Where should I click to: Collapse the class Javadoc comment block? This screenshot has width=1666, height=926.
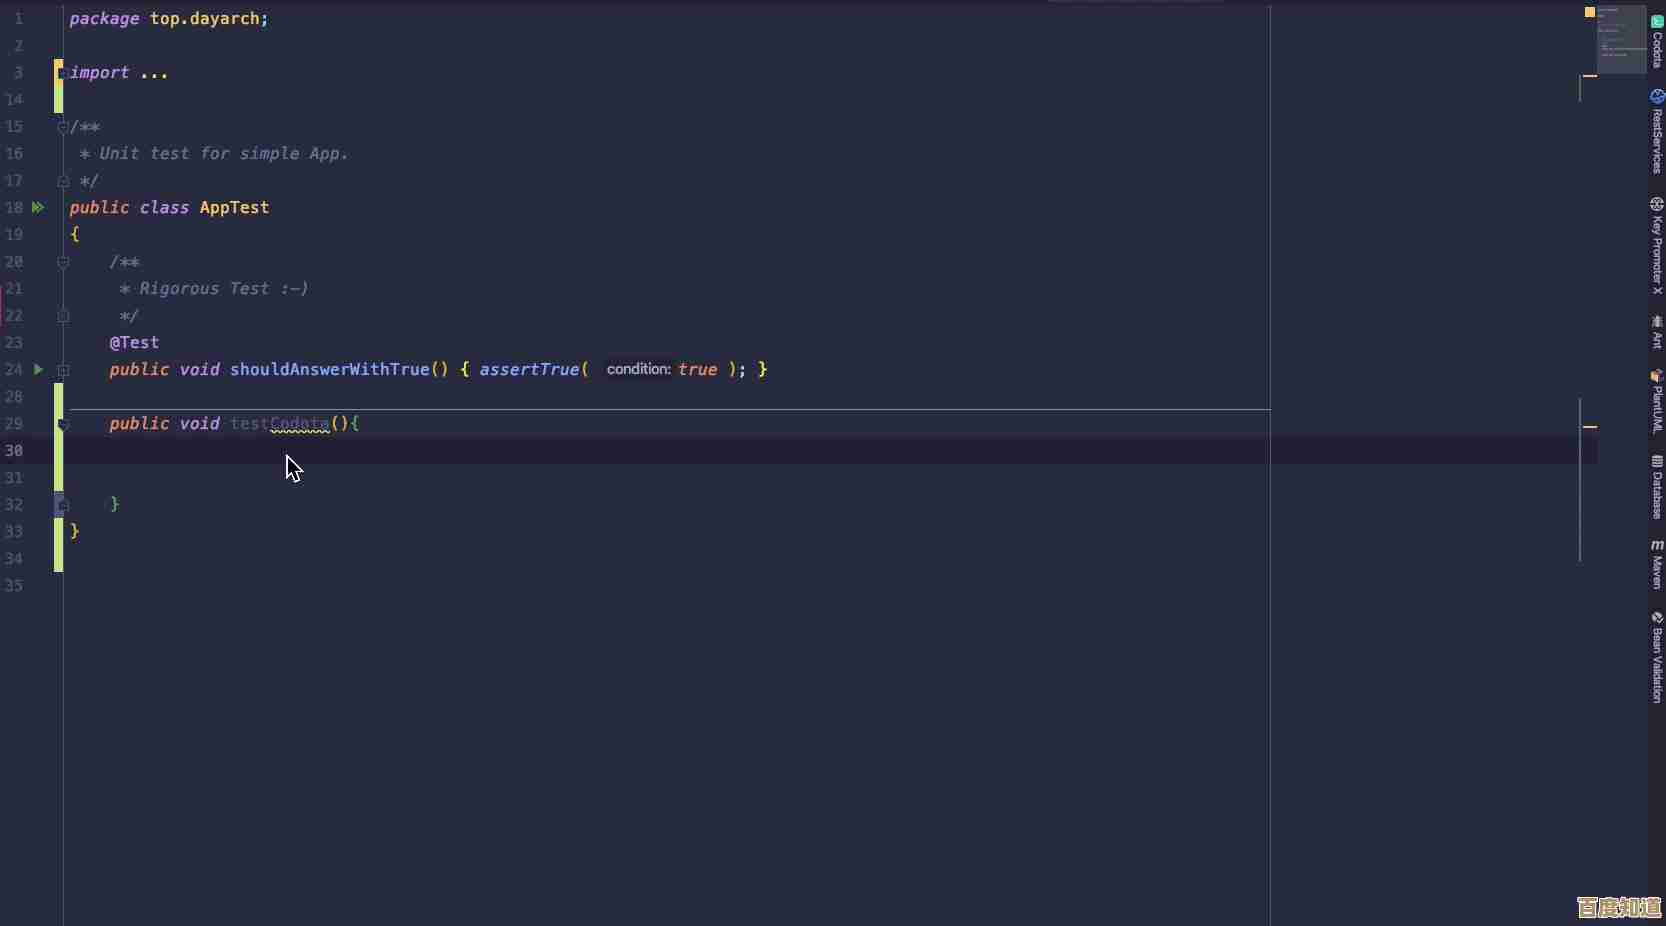tap(63, 127)
